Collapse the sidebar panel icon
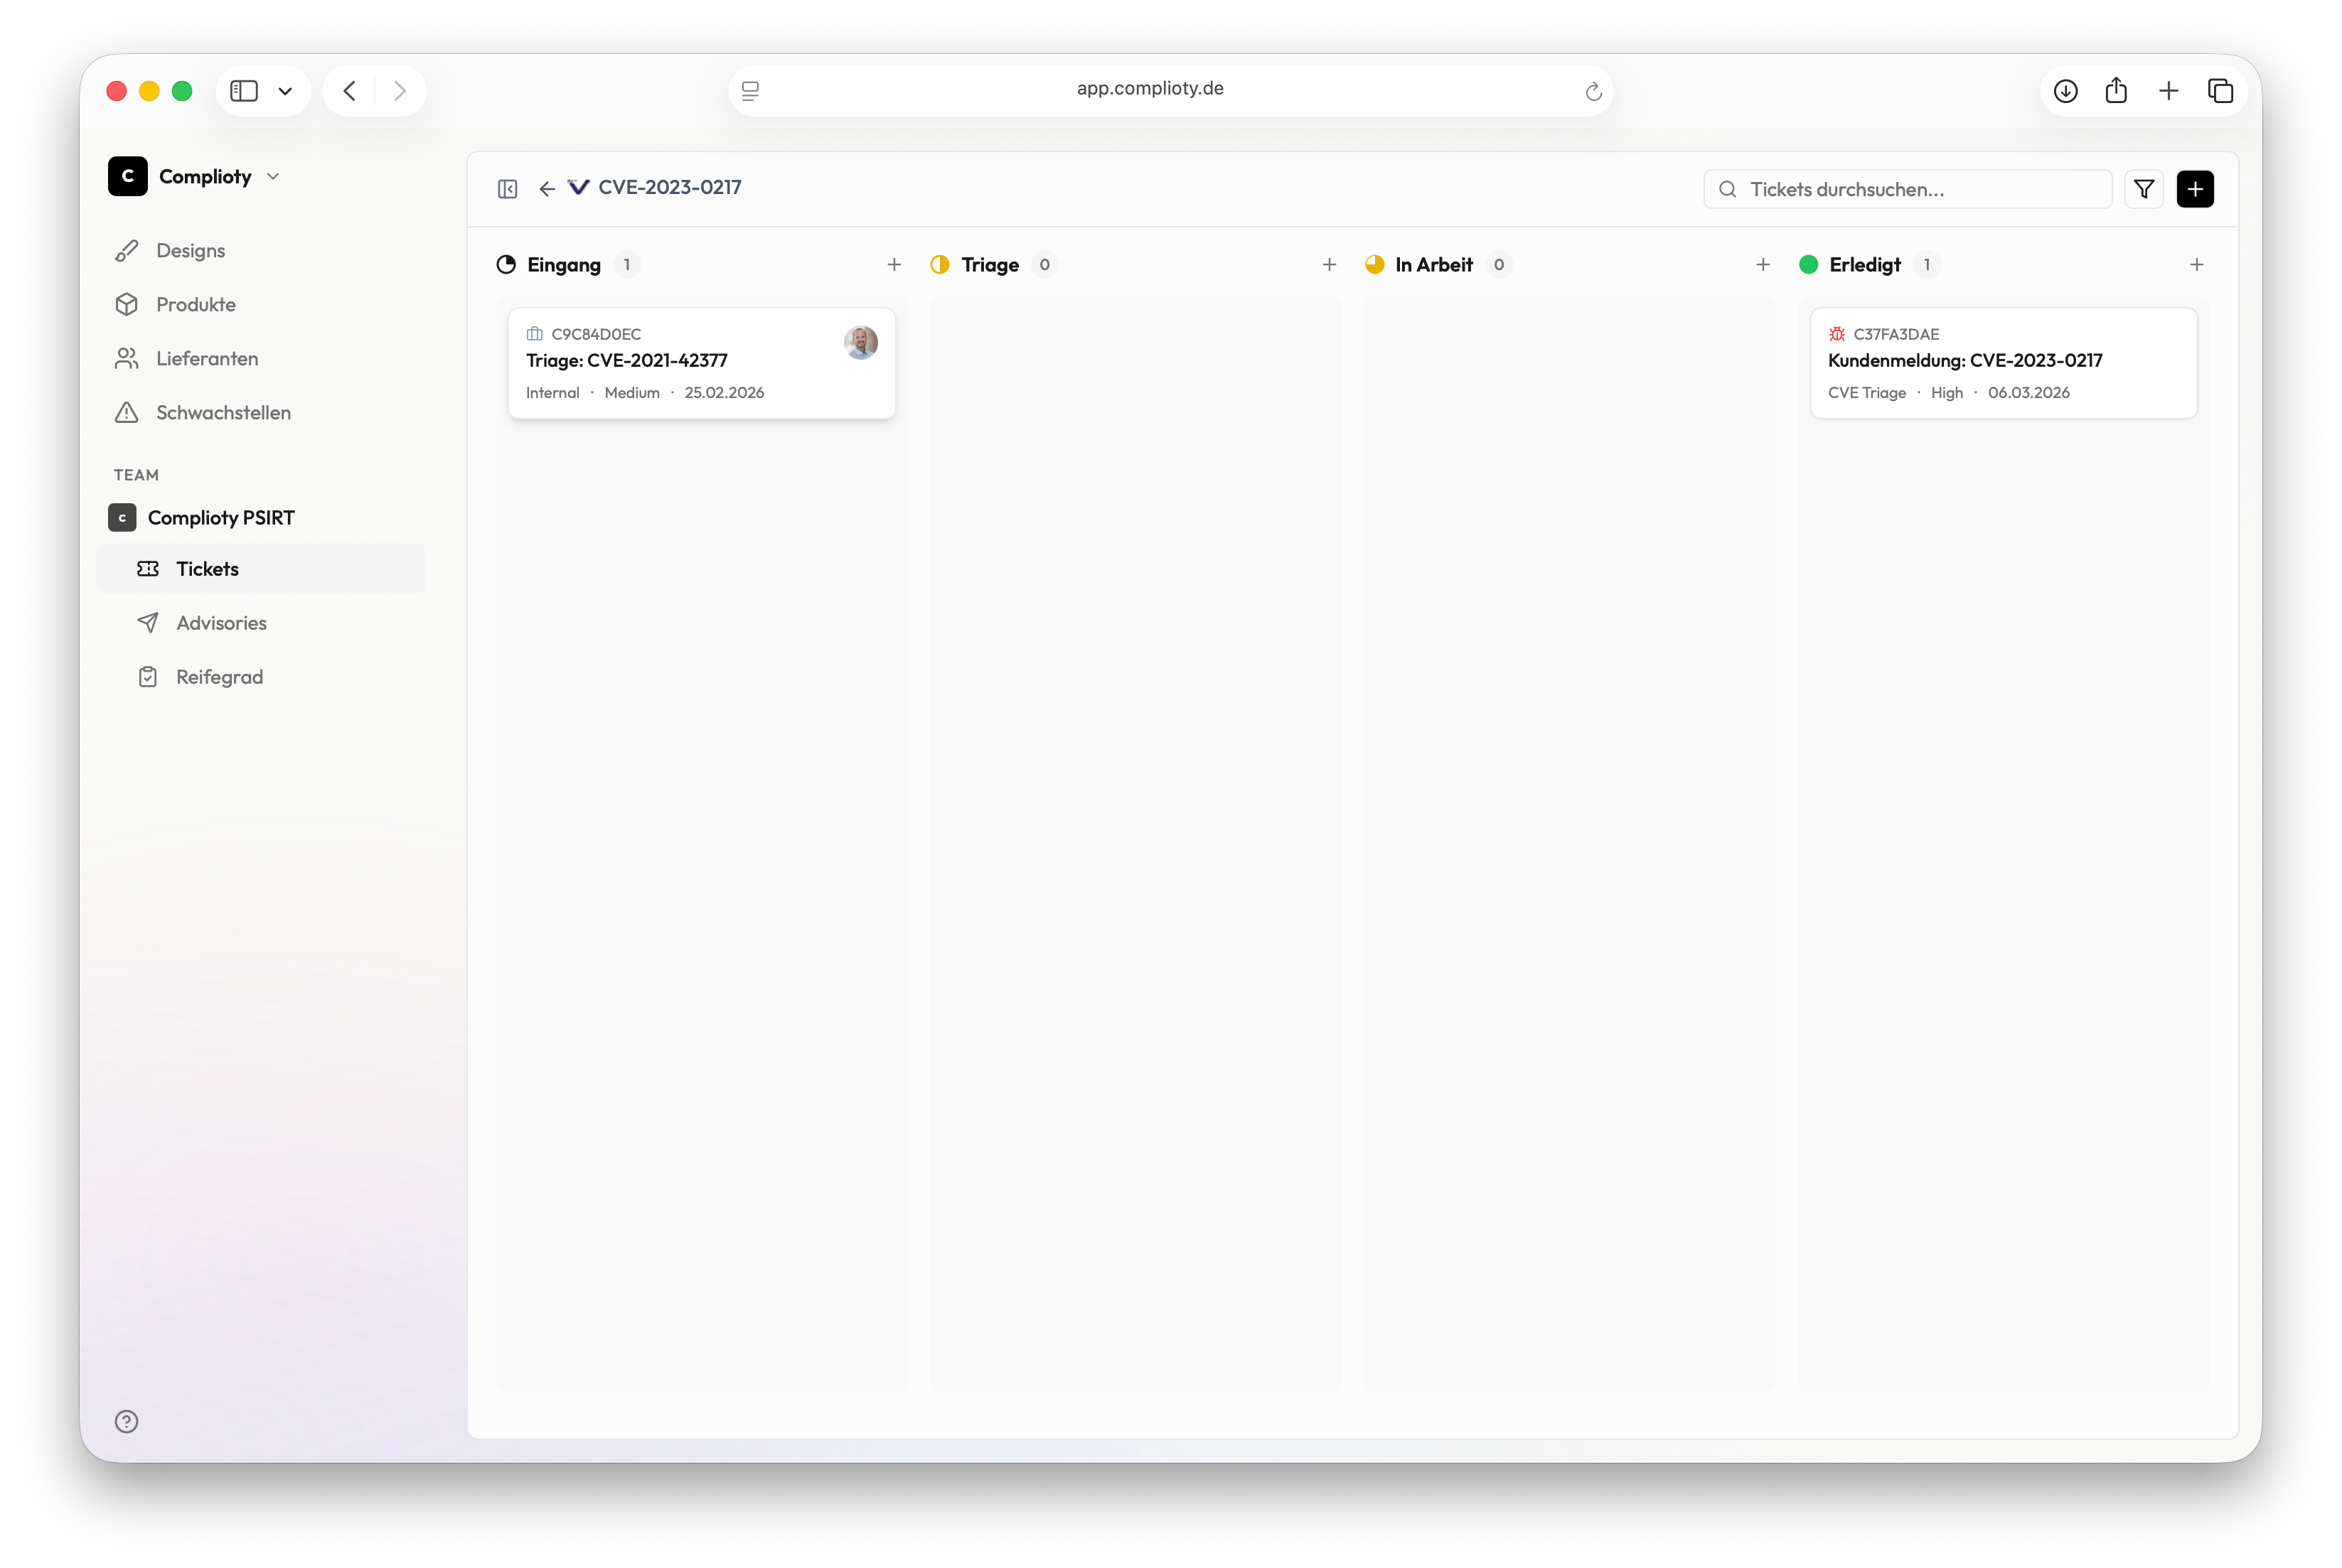2342x1568 pixels. pyautogui.click(x=508, y=189)
